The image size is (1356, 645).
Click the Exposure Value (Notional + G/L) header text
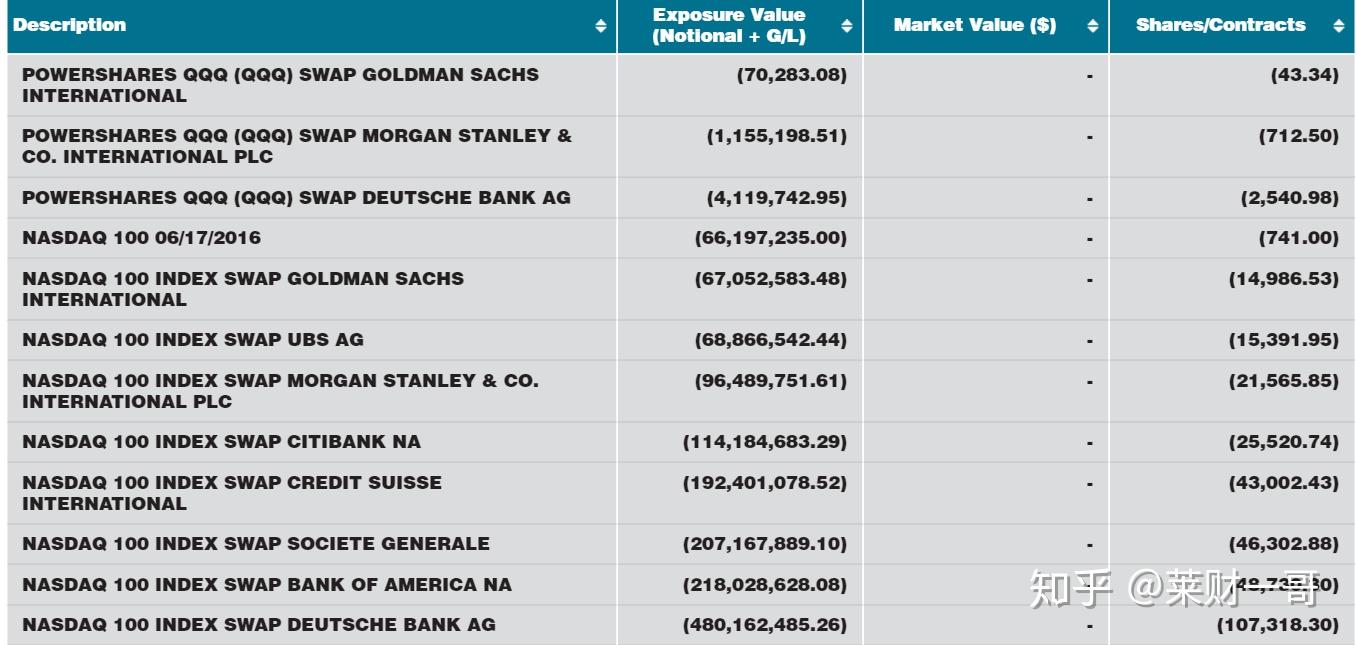[729, 25]
